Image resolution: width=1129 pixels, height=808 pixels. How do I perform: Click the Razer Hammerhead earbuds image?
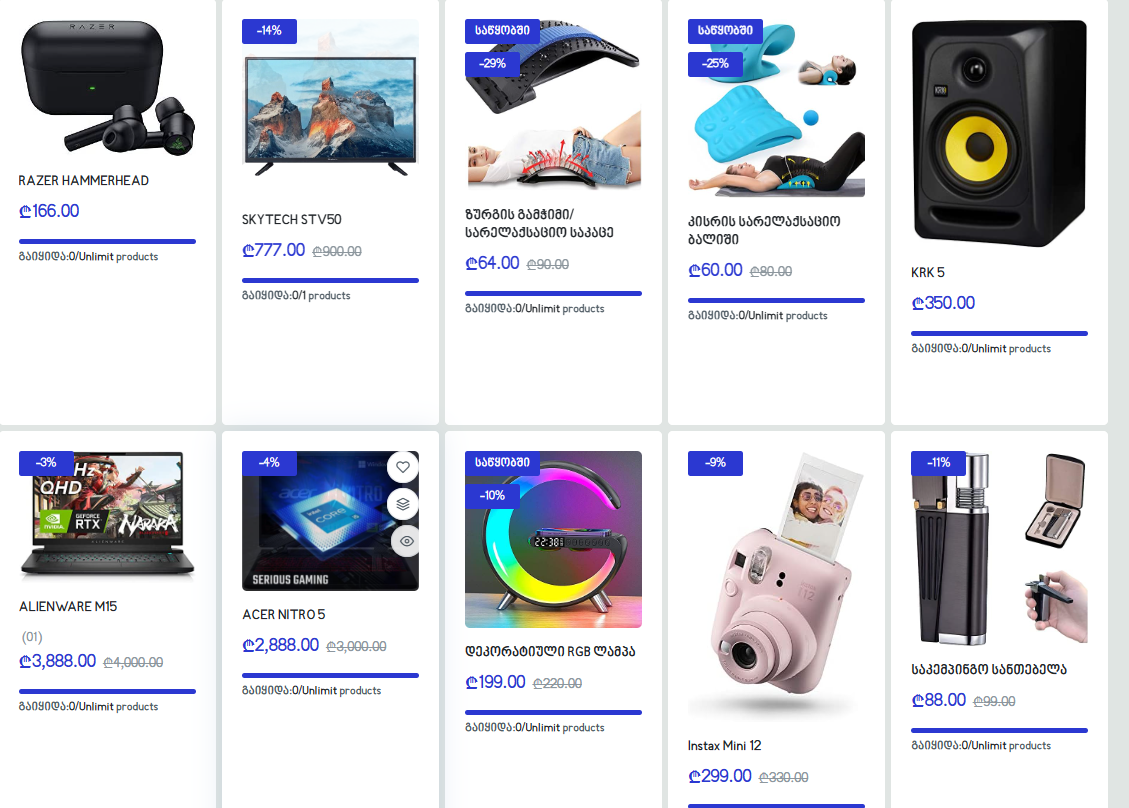107,88
